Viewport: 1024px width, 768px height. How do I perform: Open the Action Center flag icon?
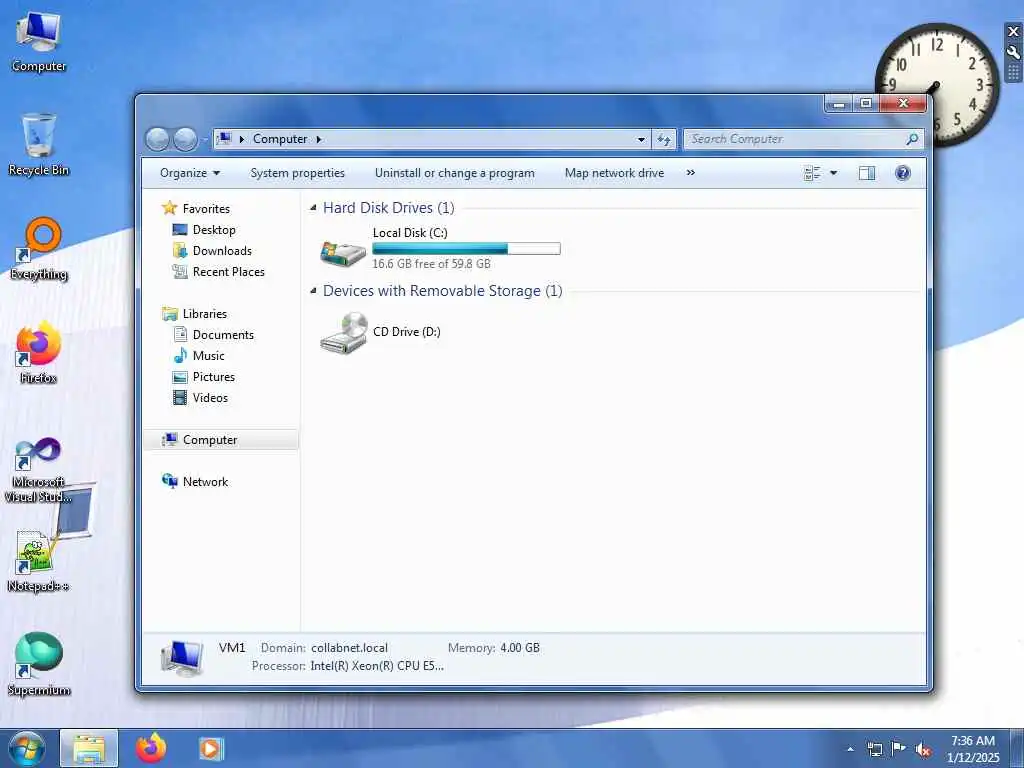click(x=899, y=749)
